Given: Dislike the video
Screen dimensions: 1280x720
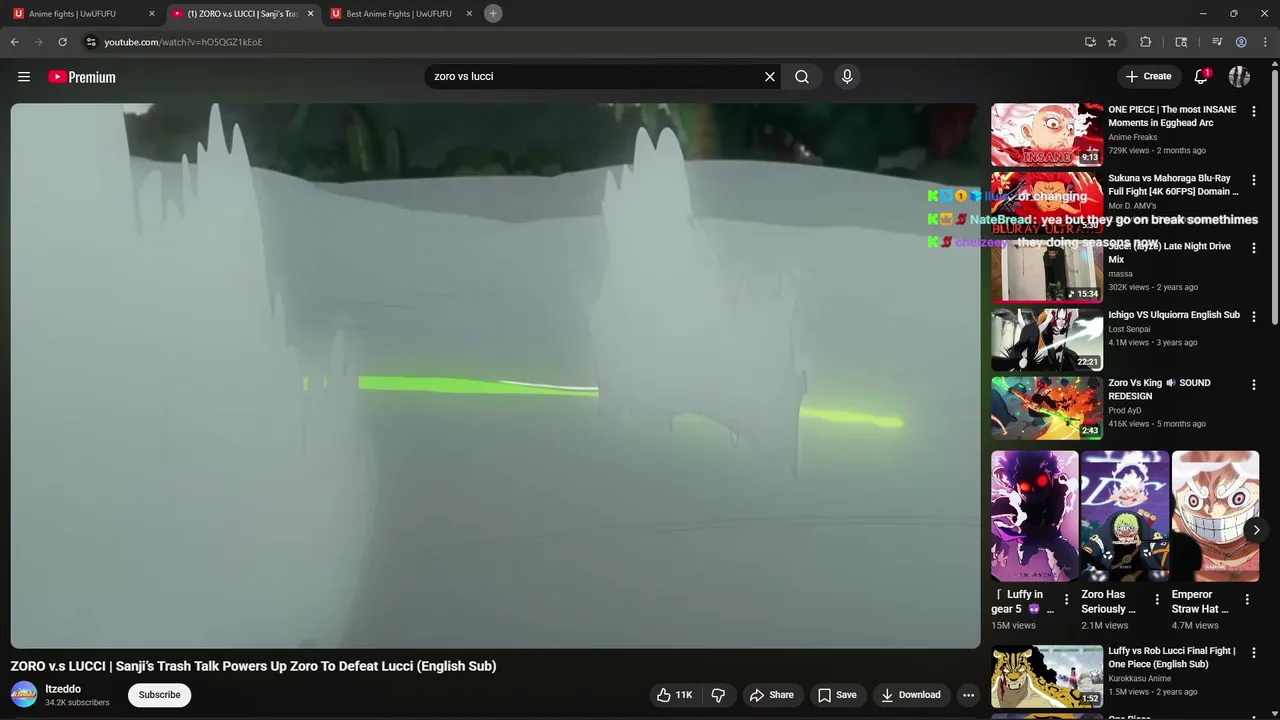Looking at the screenshot, I should (718, 695).
